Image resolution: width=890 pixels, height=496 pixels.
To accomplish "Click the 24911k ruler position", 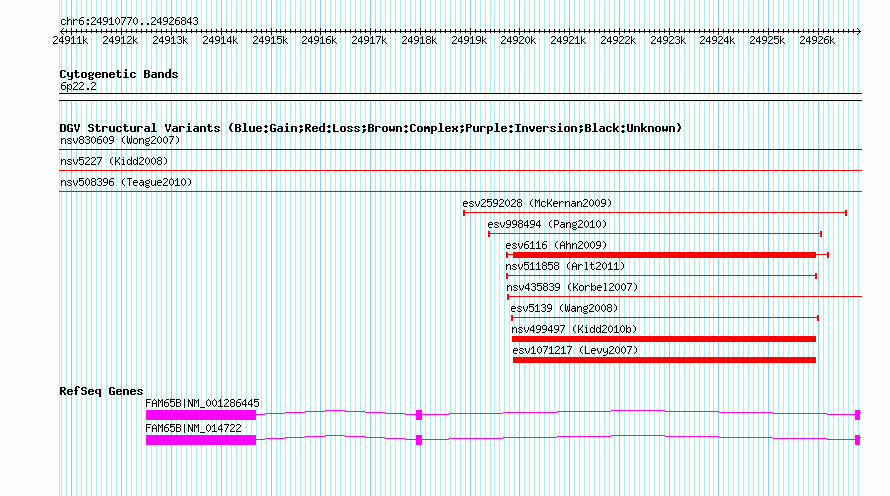I will tap(70, 40).
